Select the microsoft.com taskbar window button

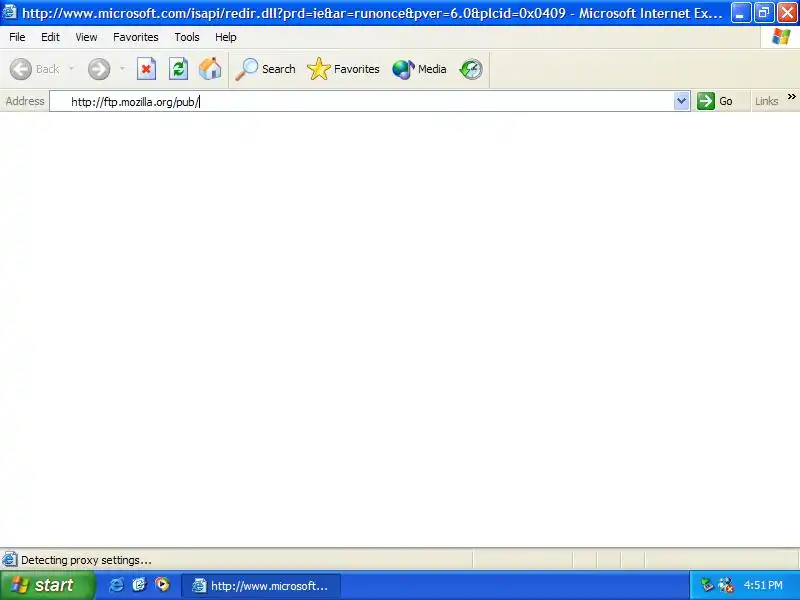click(x=261, y=586)
